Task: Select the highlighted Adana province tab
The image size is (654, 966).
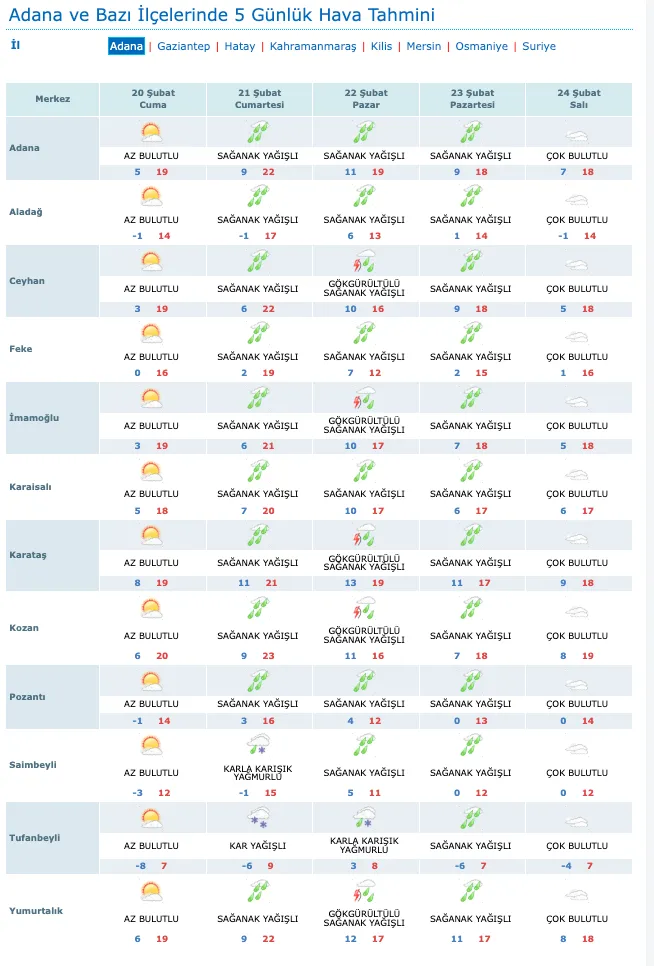Action: click(126, 46)
